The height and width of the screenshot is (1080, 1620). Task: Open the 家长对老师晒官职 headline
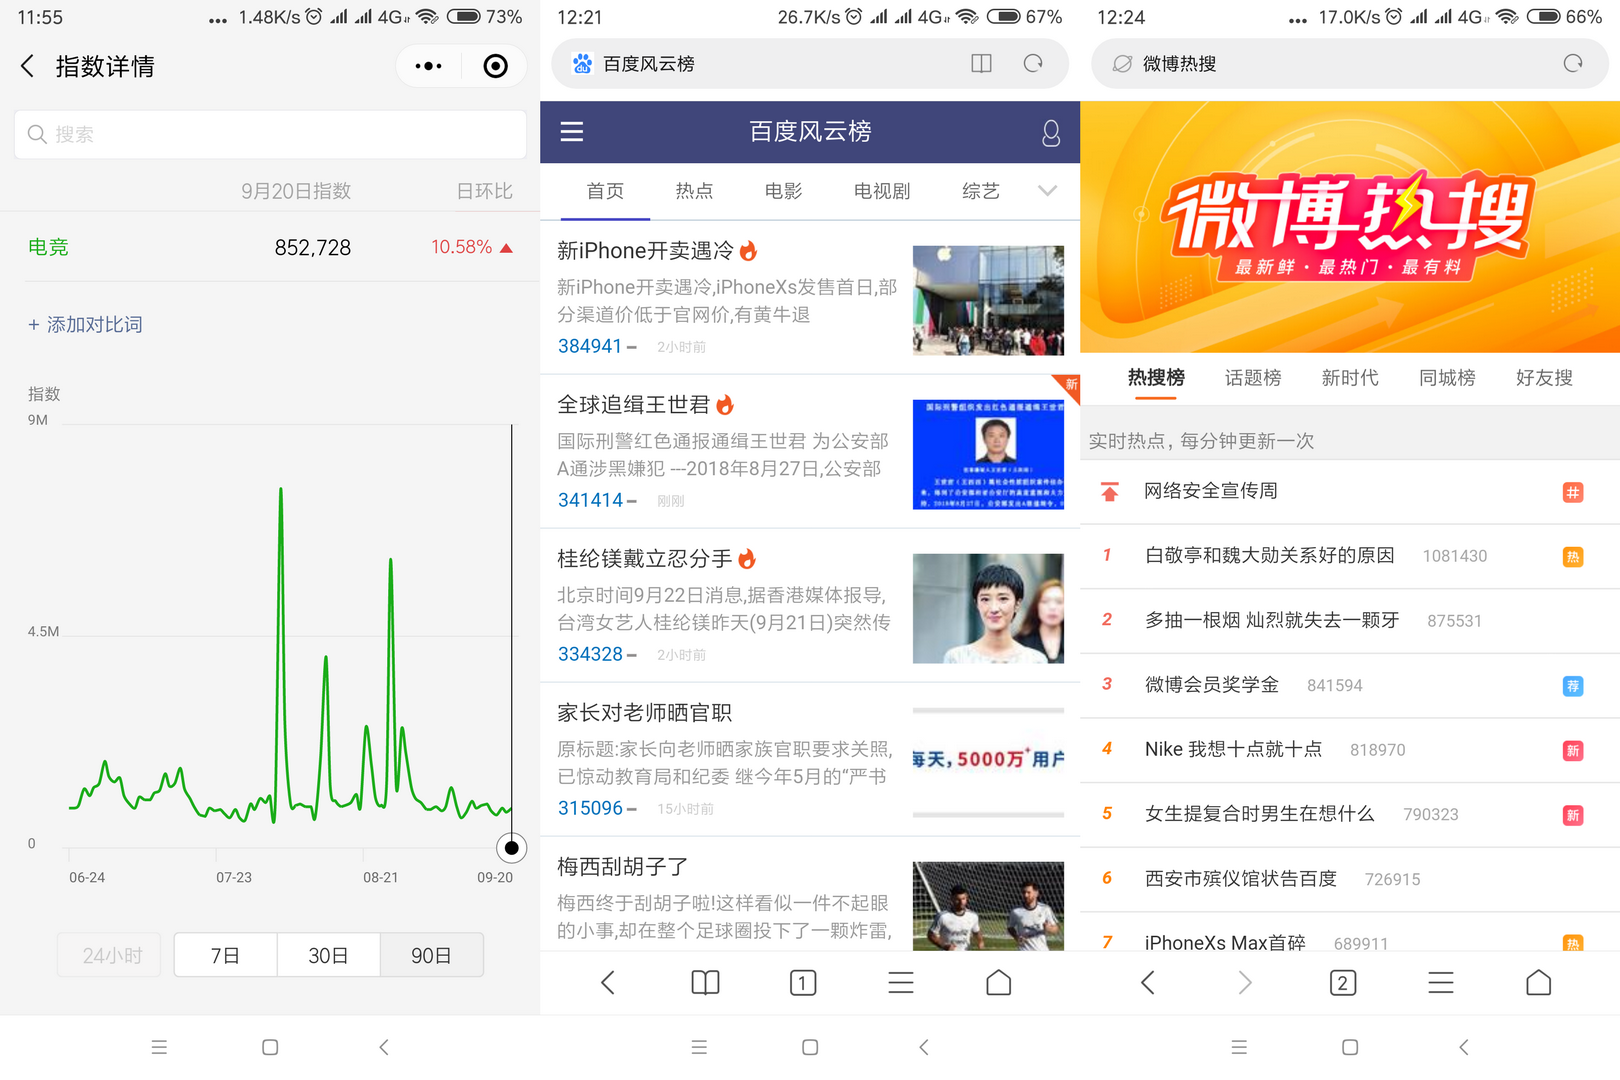645,713
